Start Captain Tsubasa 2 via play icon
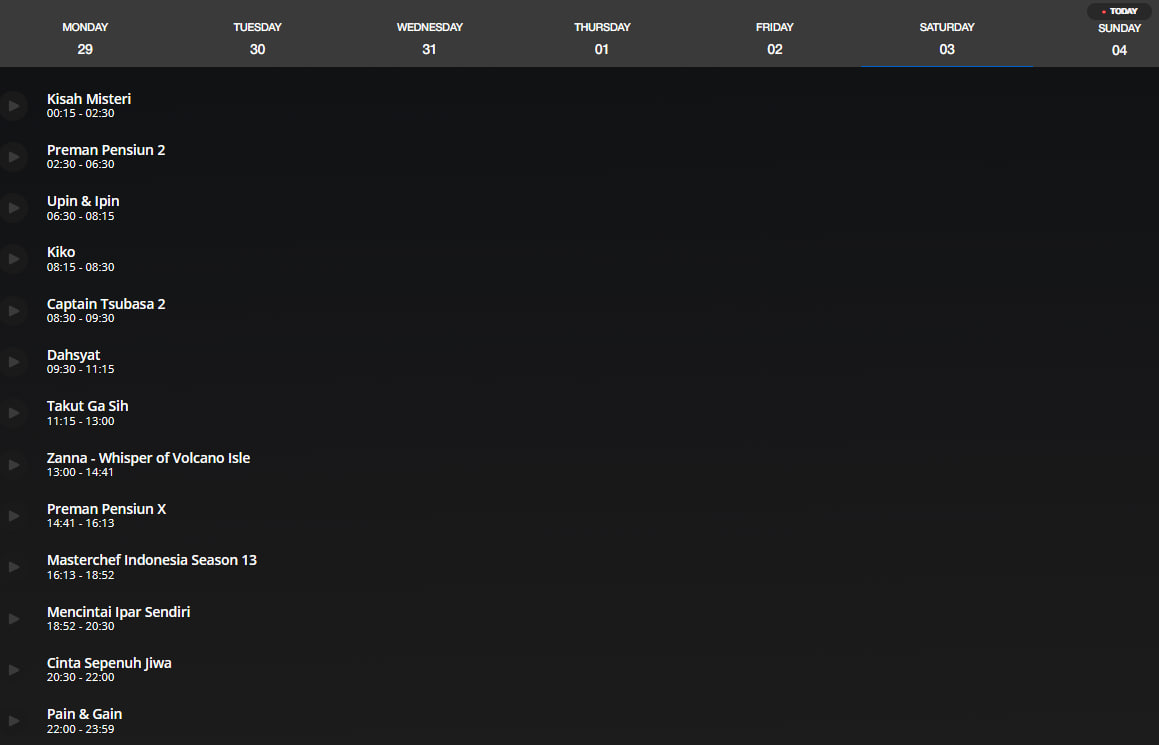The width and height of the screenshot is (1159, 745). 13,311
